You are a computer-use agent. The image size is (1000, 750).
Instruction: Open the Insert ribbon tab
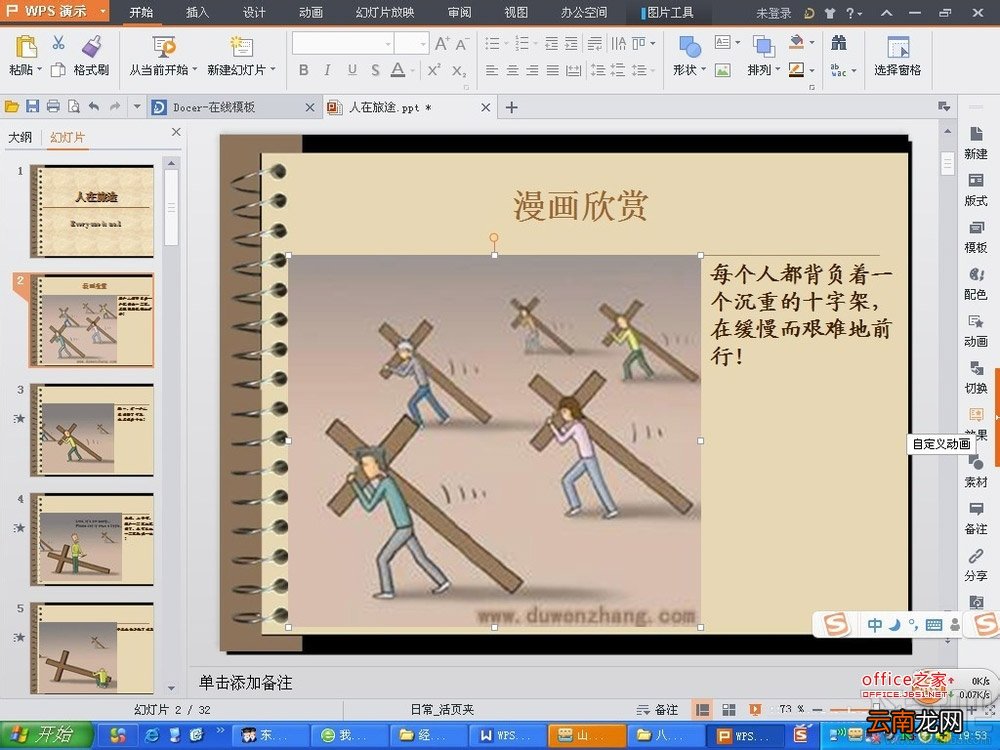point(197,12)
